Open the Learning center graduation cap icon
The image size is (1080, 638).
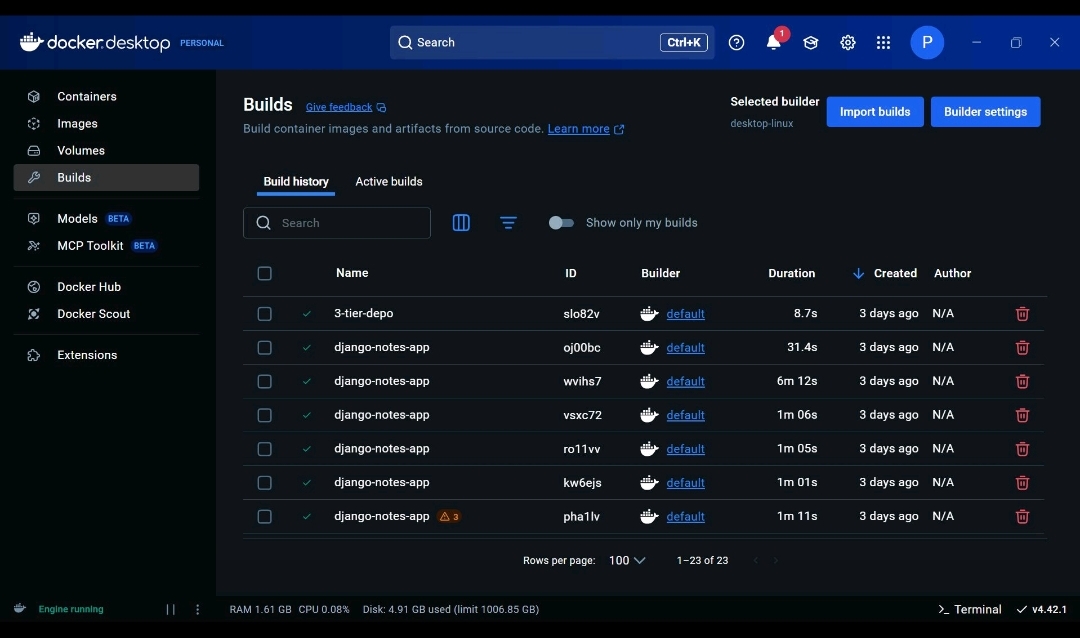point(810,43)
